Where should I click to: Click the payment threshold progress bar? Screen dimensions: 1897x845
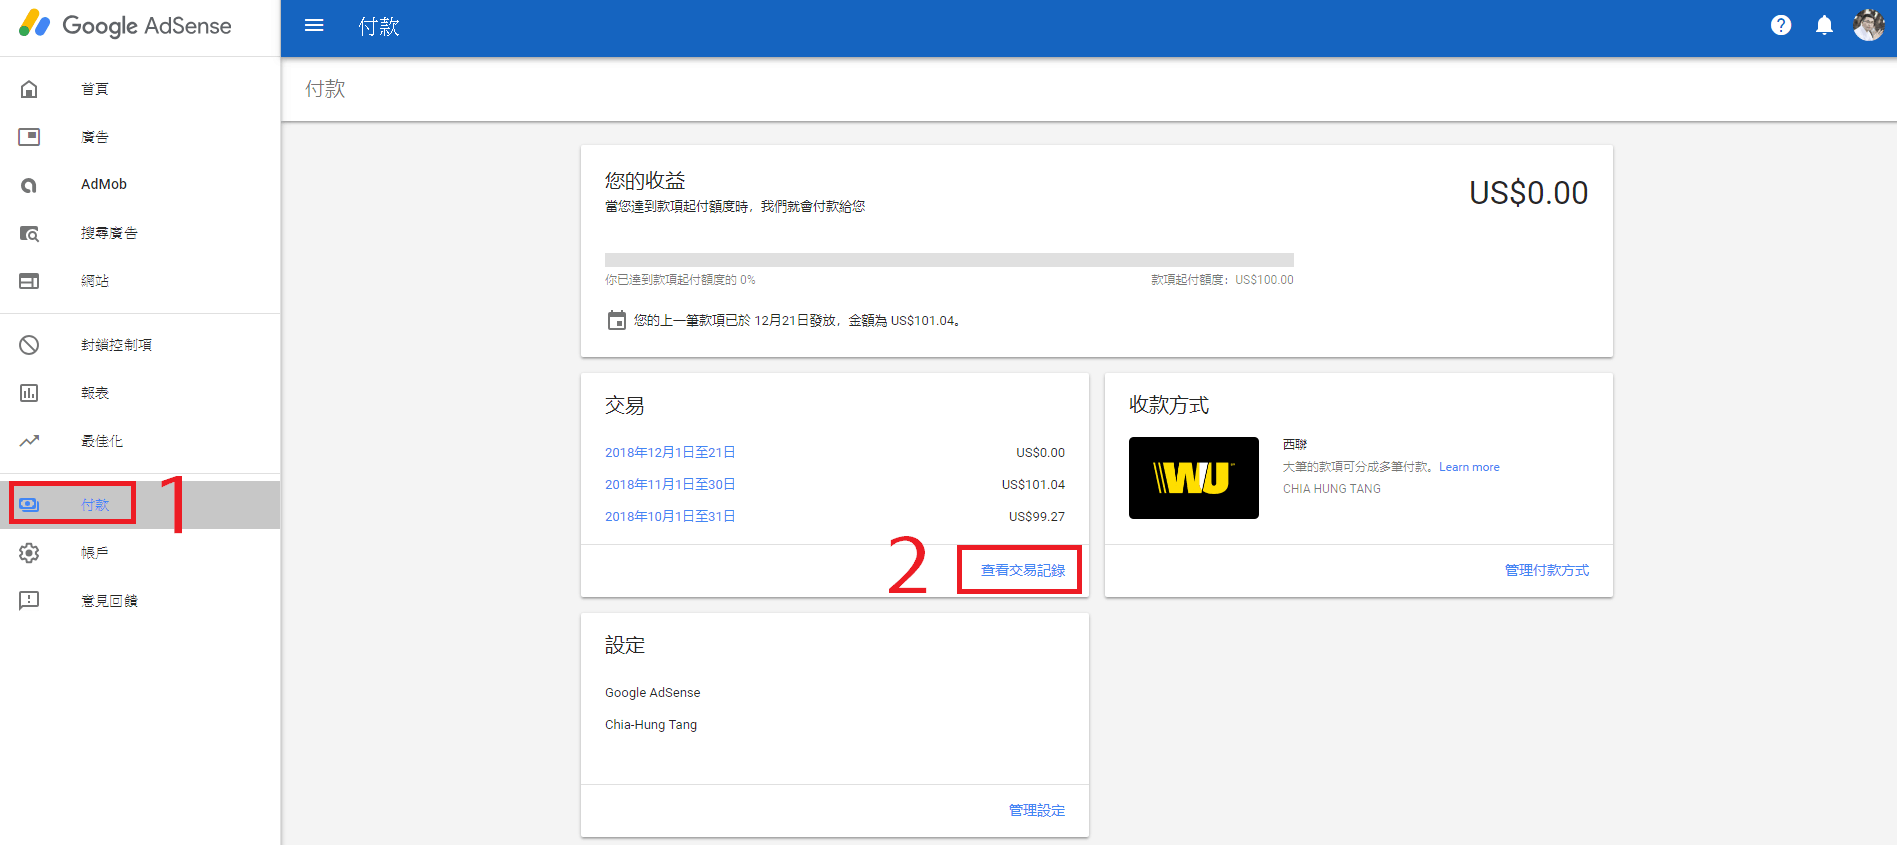[x=949, y=260]
